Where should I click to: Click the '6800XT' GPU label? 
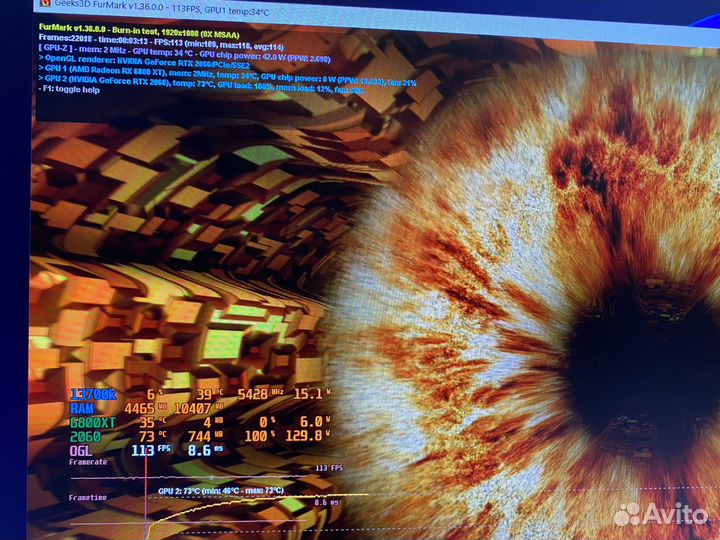point(93,422)
